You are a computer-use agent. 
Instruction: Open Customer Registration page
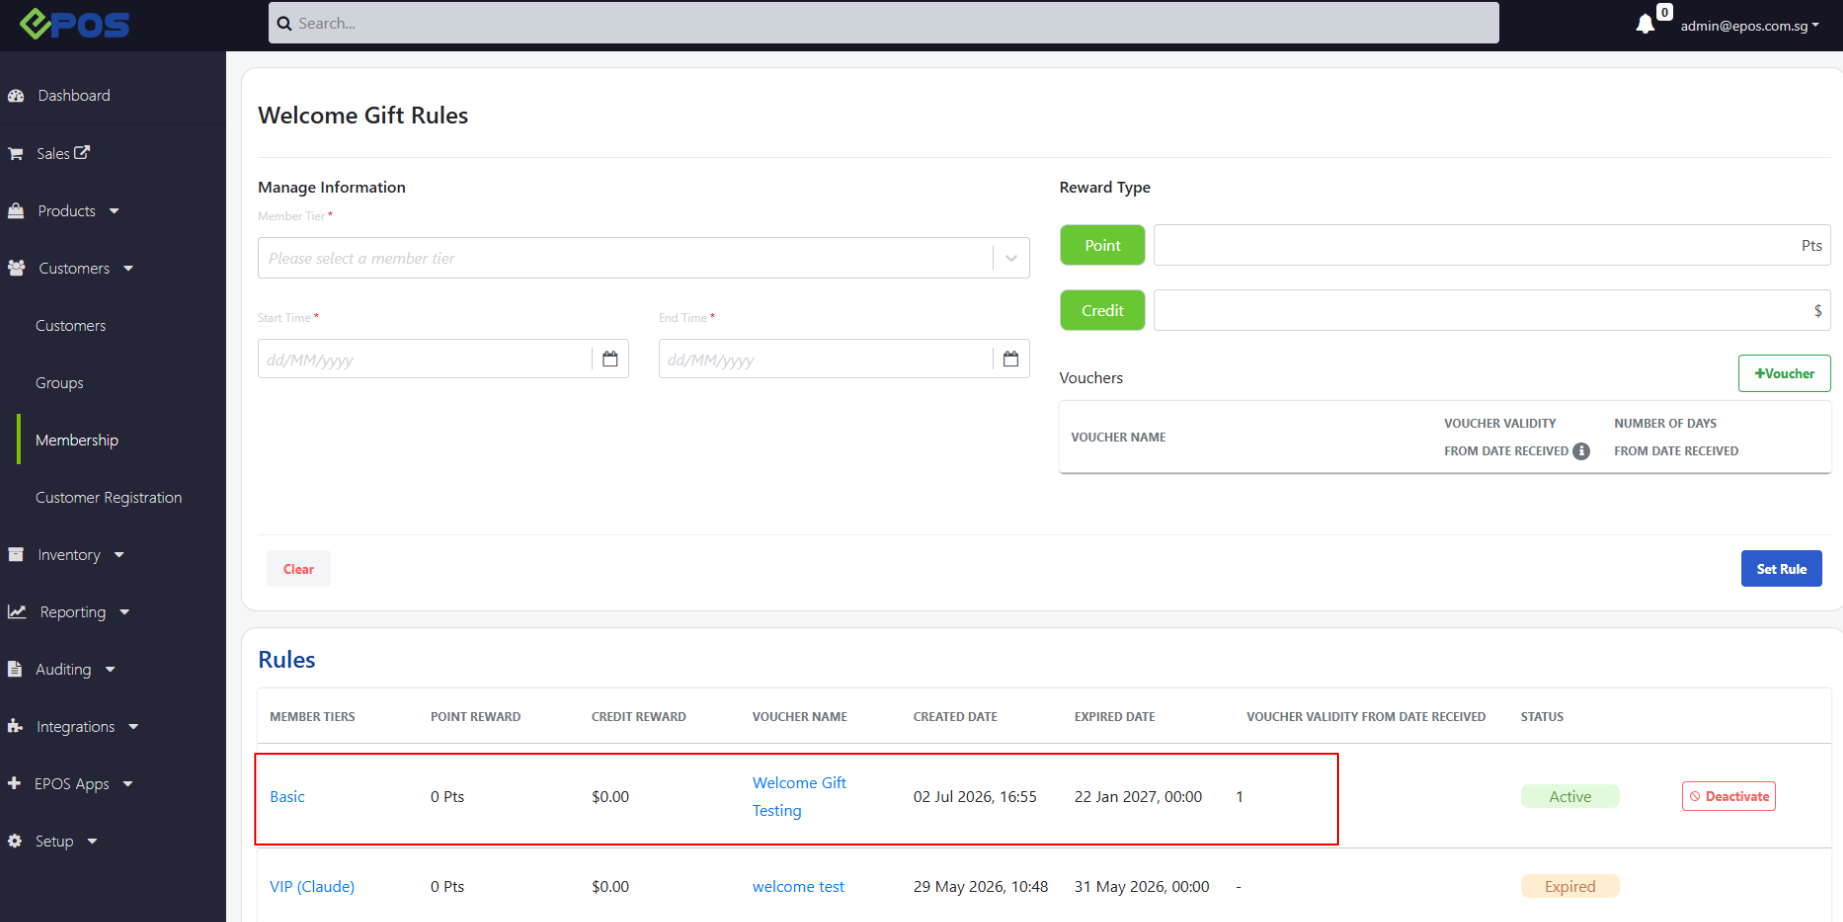109,498
